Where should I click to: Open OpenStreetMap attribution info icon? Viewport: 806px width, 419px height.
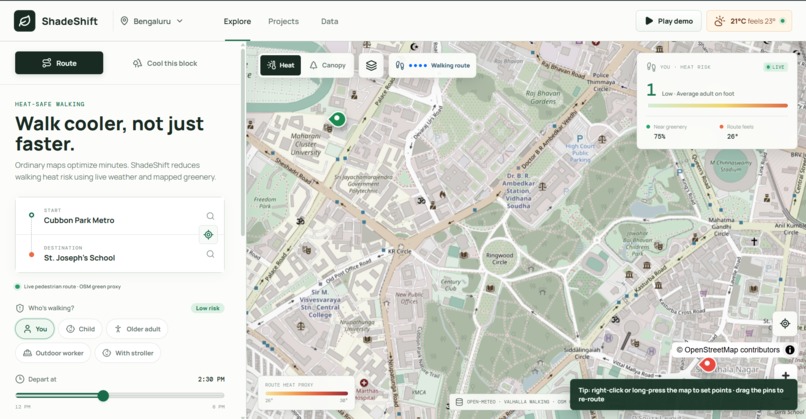[x=790, y=350]
